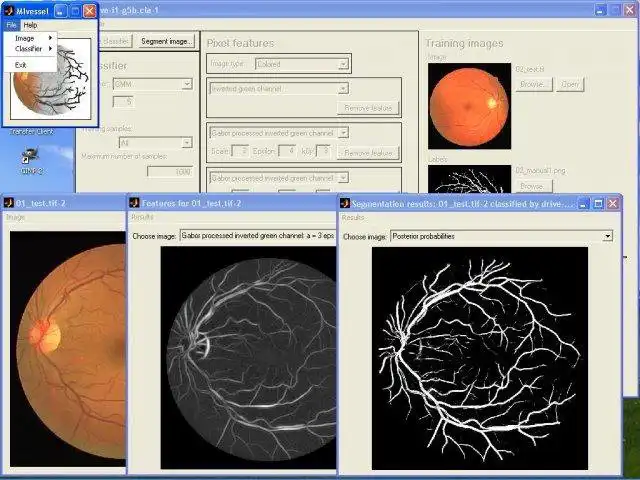
Task: Click the Labels vessel thumbnail
Action: [x=469, y=179]
